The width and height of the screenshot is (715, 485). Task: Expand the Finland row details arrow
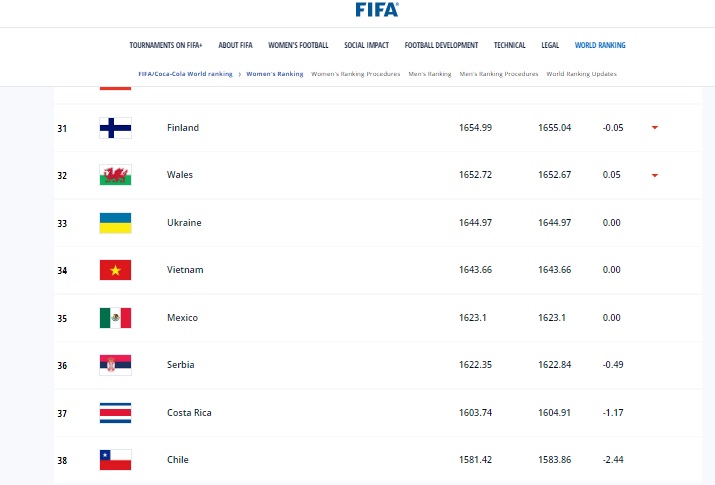[654, 128]
